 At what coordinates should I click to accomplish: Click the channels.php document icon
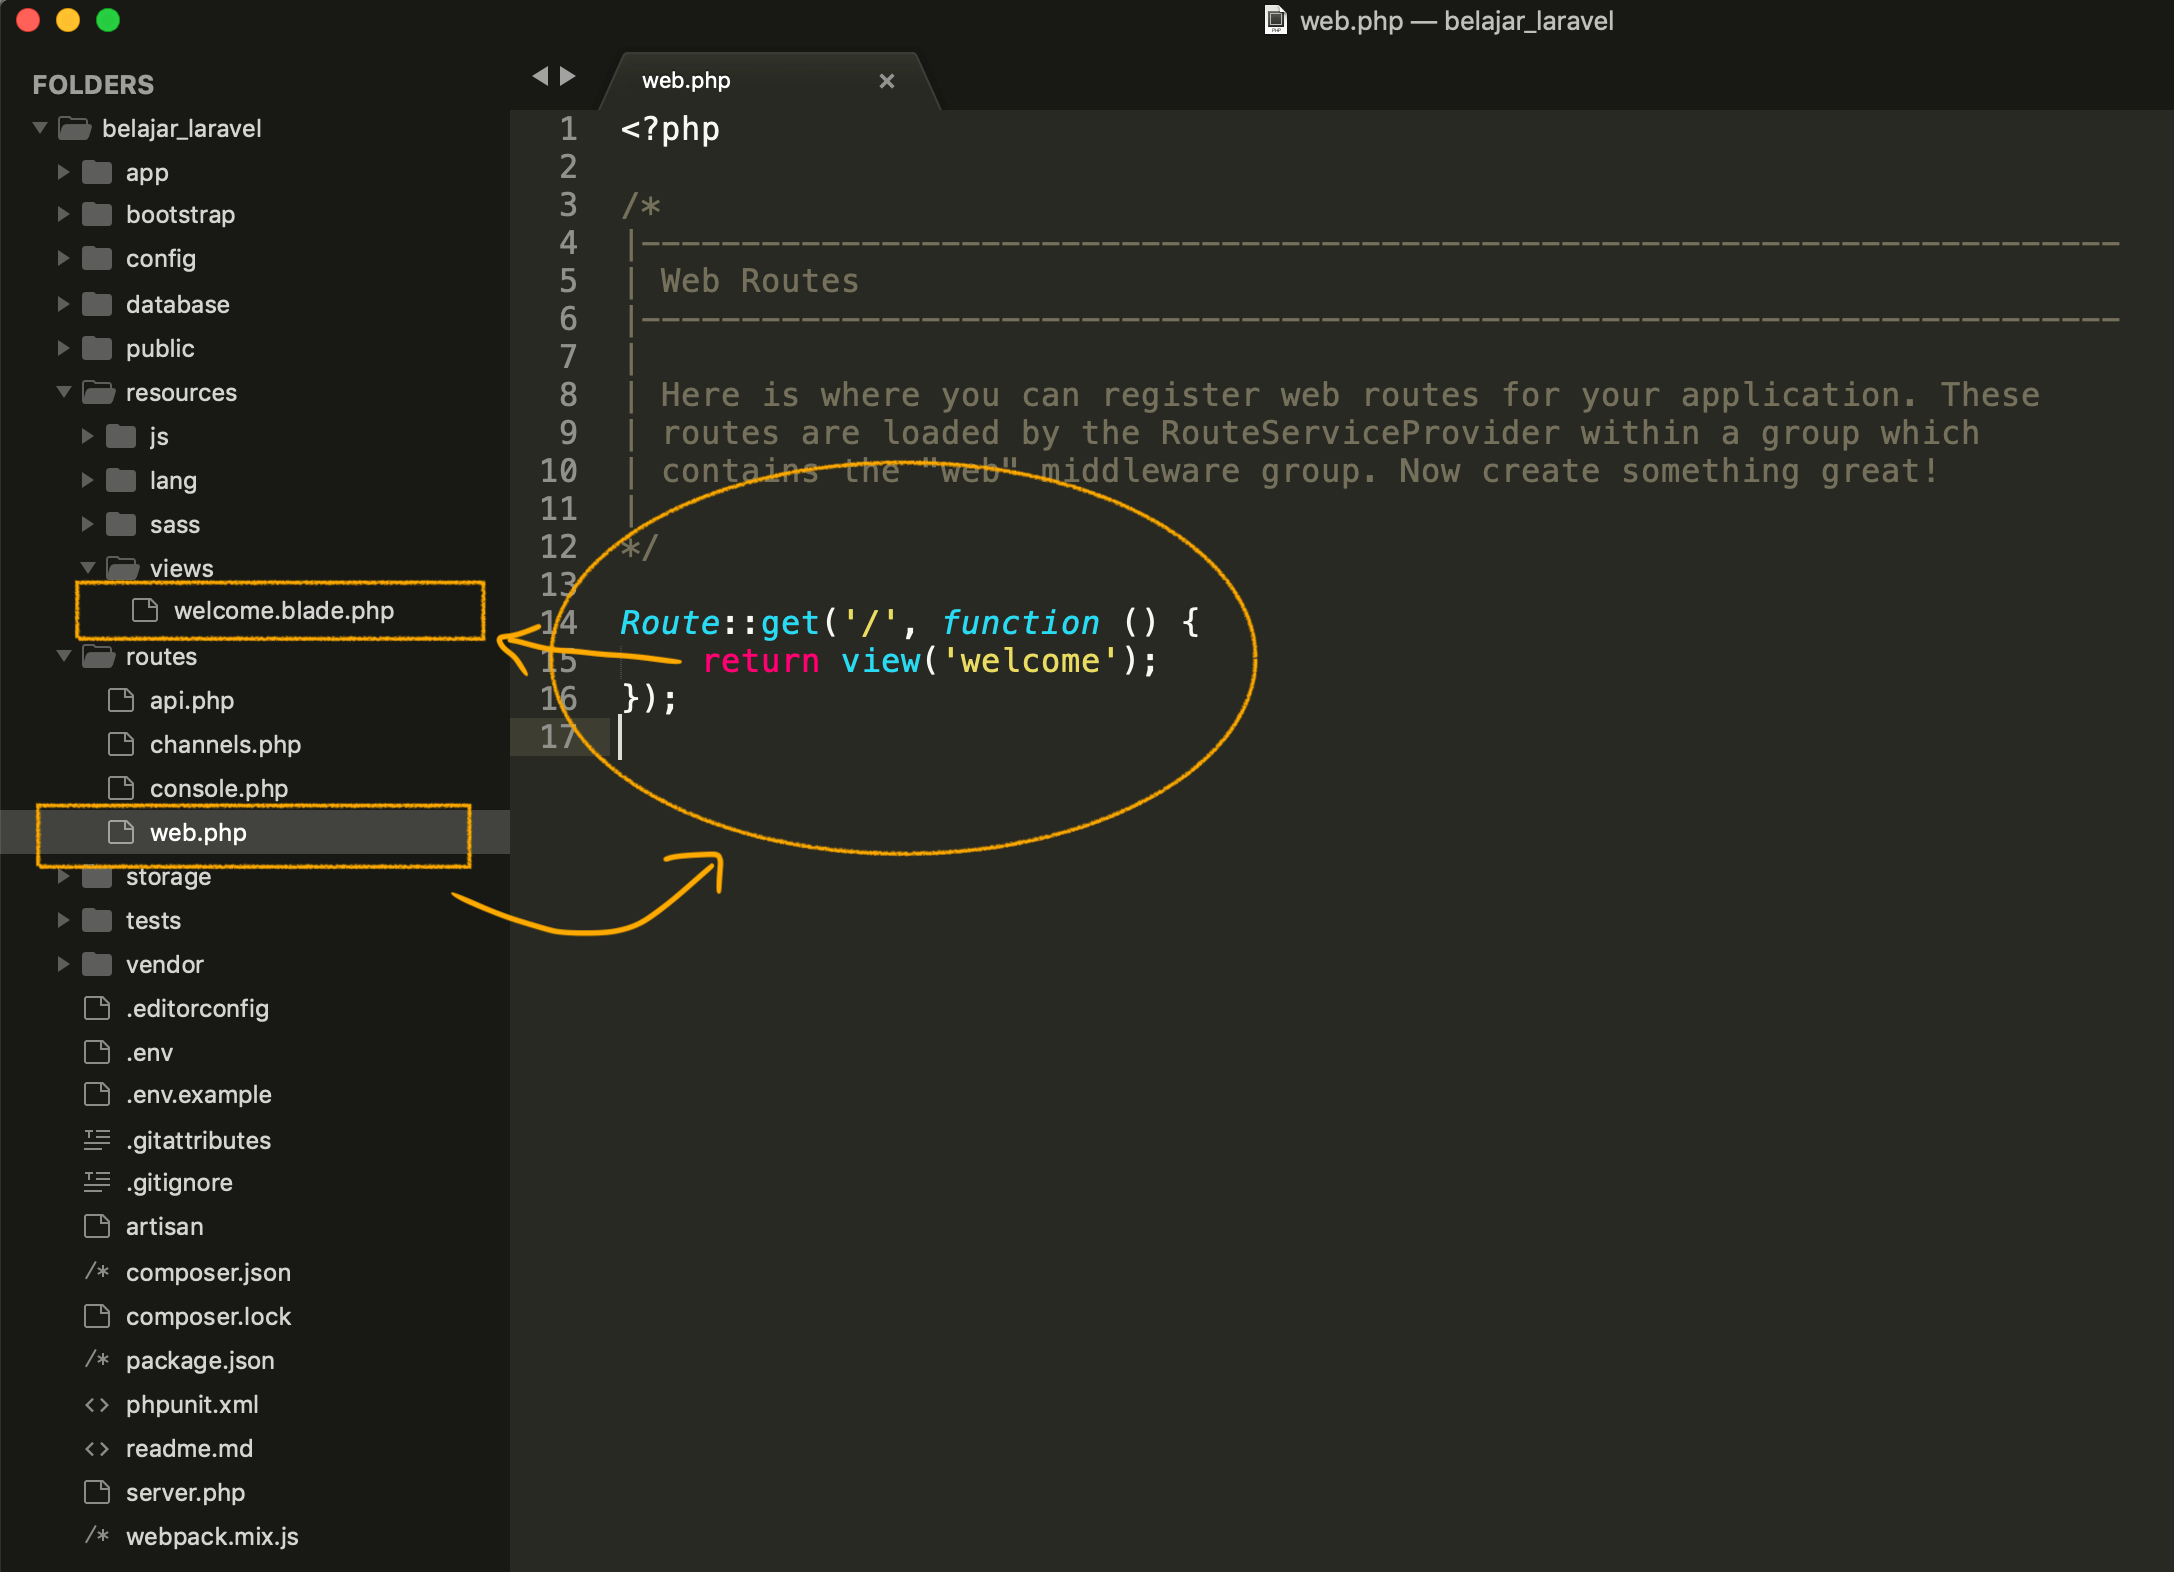coord(121,744)
